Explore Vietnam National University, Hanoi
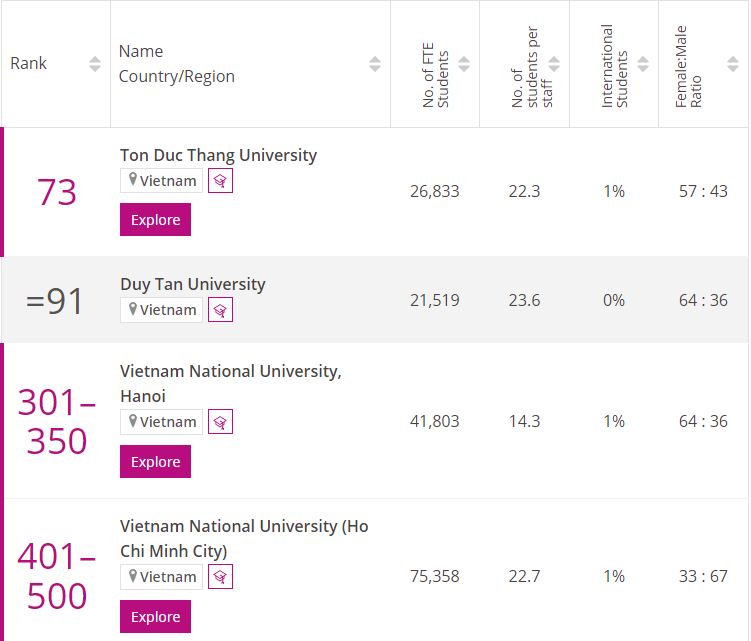 [155, 462]
